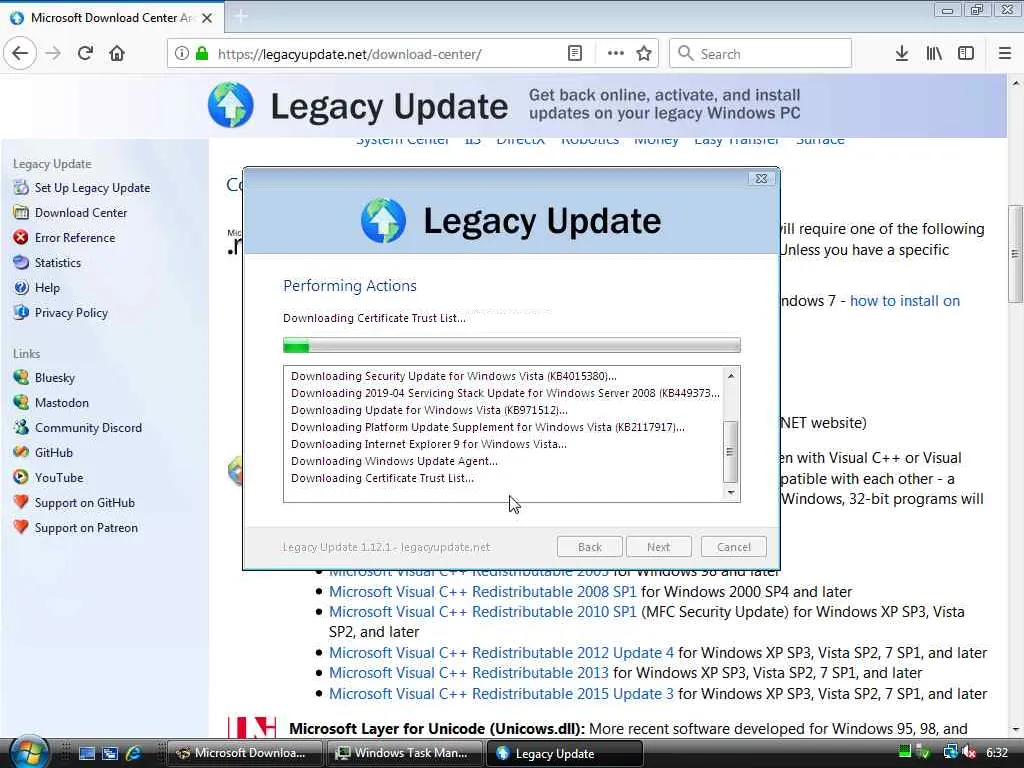Click the Download Center sidebar icon
1024x768 pixels.
[22, 212]
